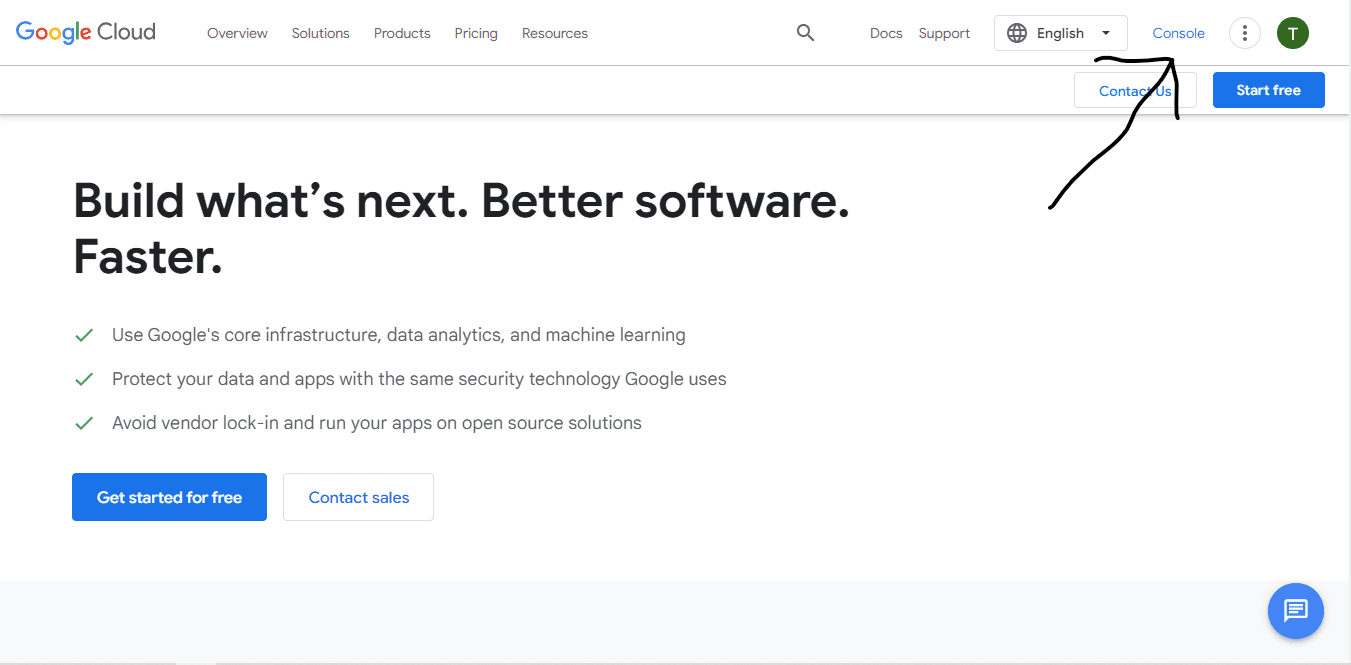
Task: Open the Docs link
Action: pos(886,33)
